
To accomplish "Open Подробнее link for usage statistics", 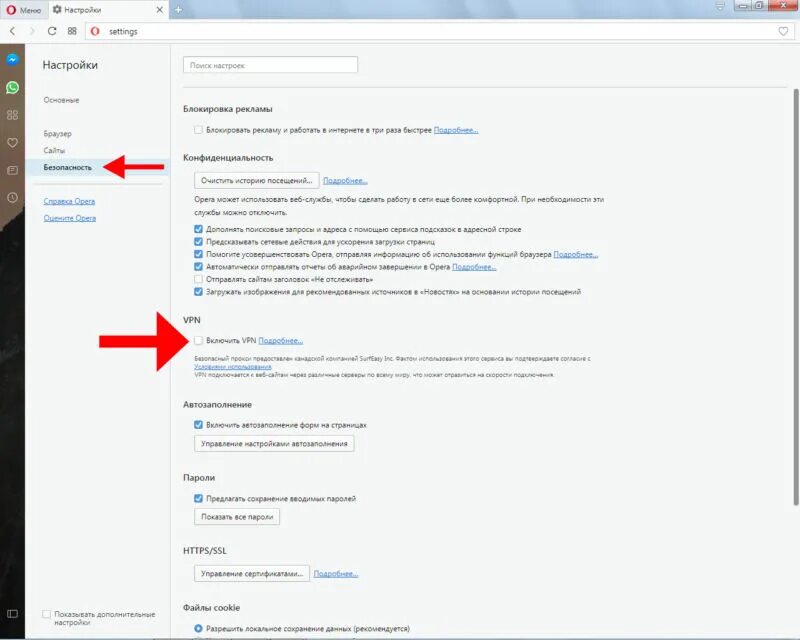I will (x=576, y=254).
